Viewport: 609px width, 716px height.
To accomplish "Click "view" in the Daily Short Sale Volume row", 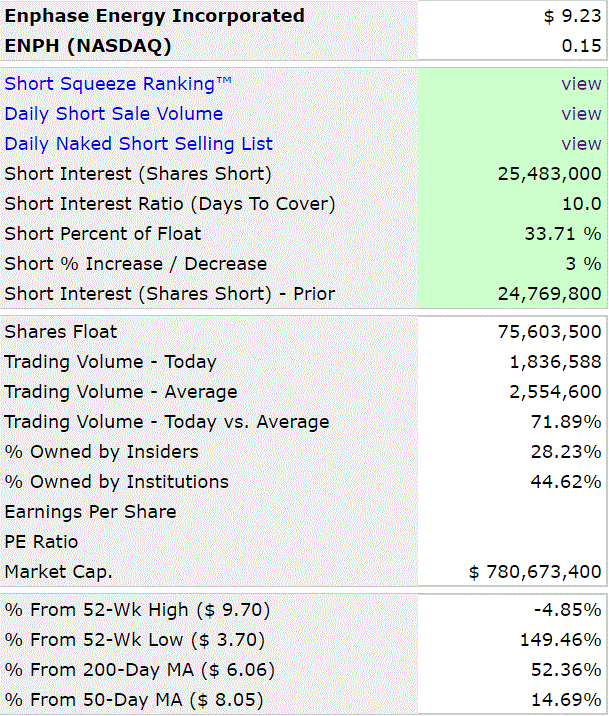I will coord(581,114).
